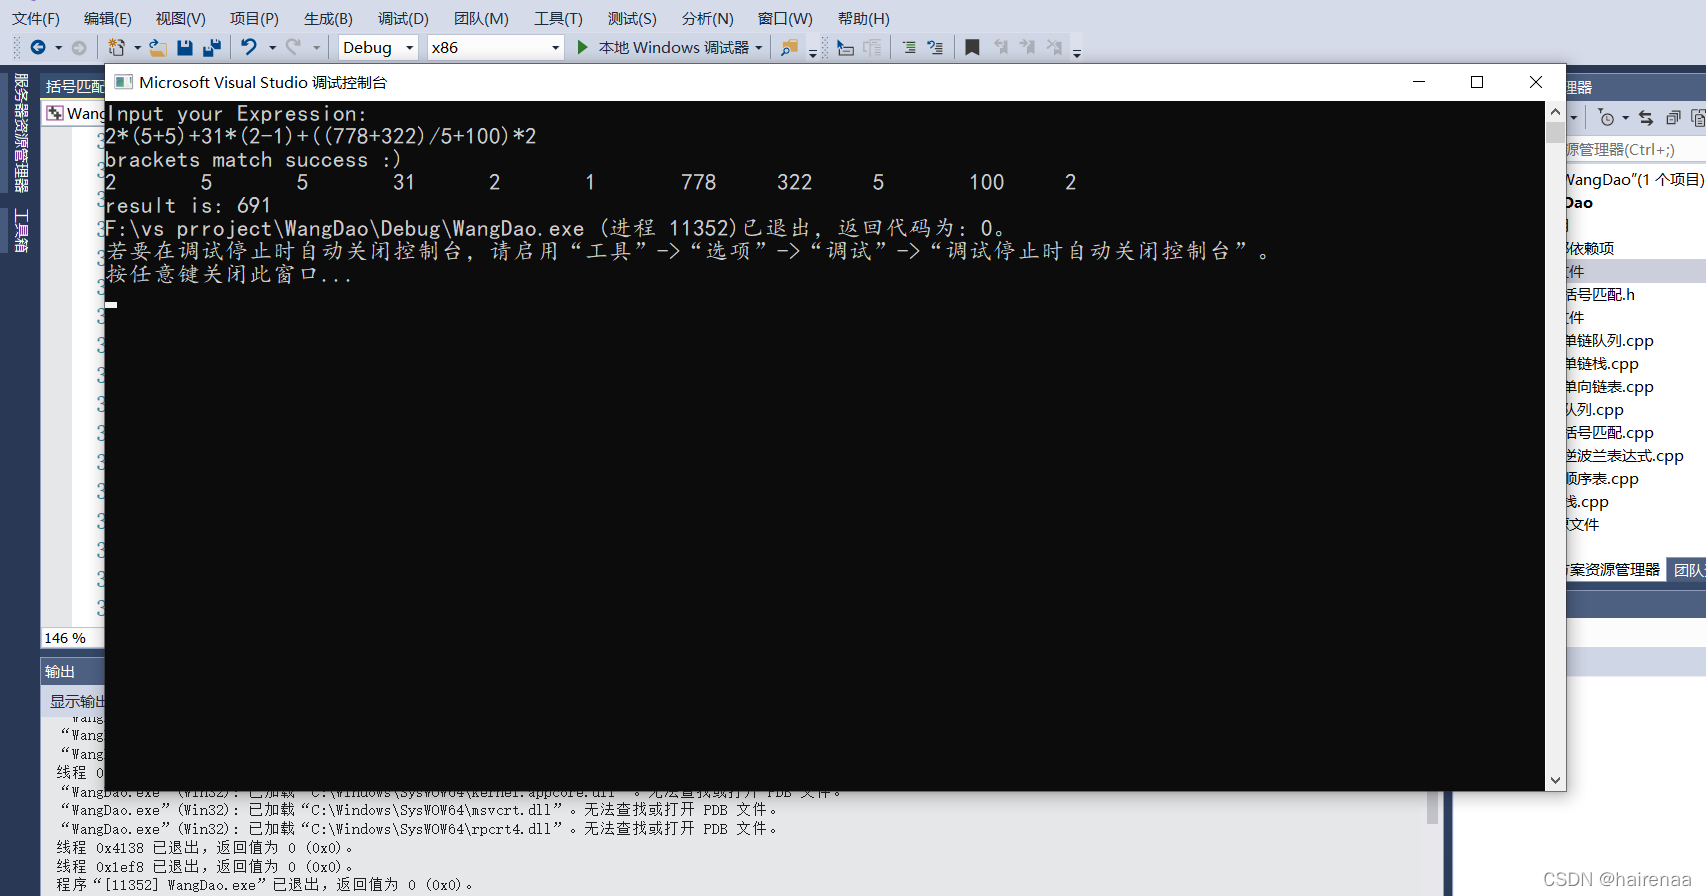The width and height of the screenshot is (1706, 896).
Task: Open the 窗口(W) menu
Action: tap(785, 18)
